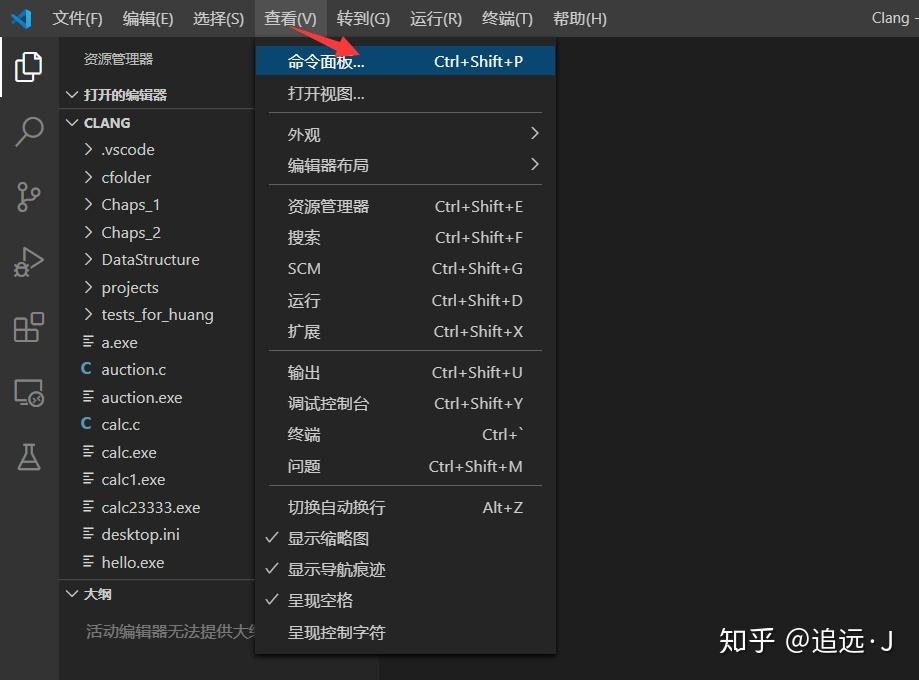Screen dimensions: 919x680
Task: Open the Remote Explorer icon
Action: point(27,394)
